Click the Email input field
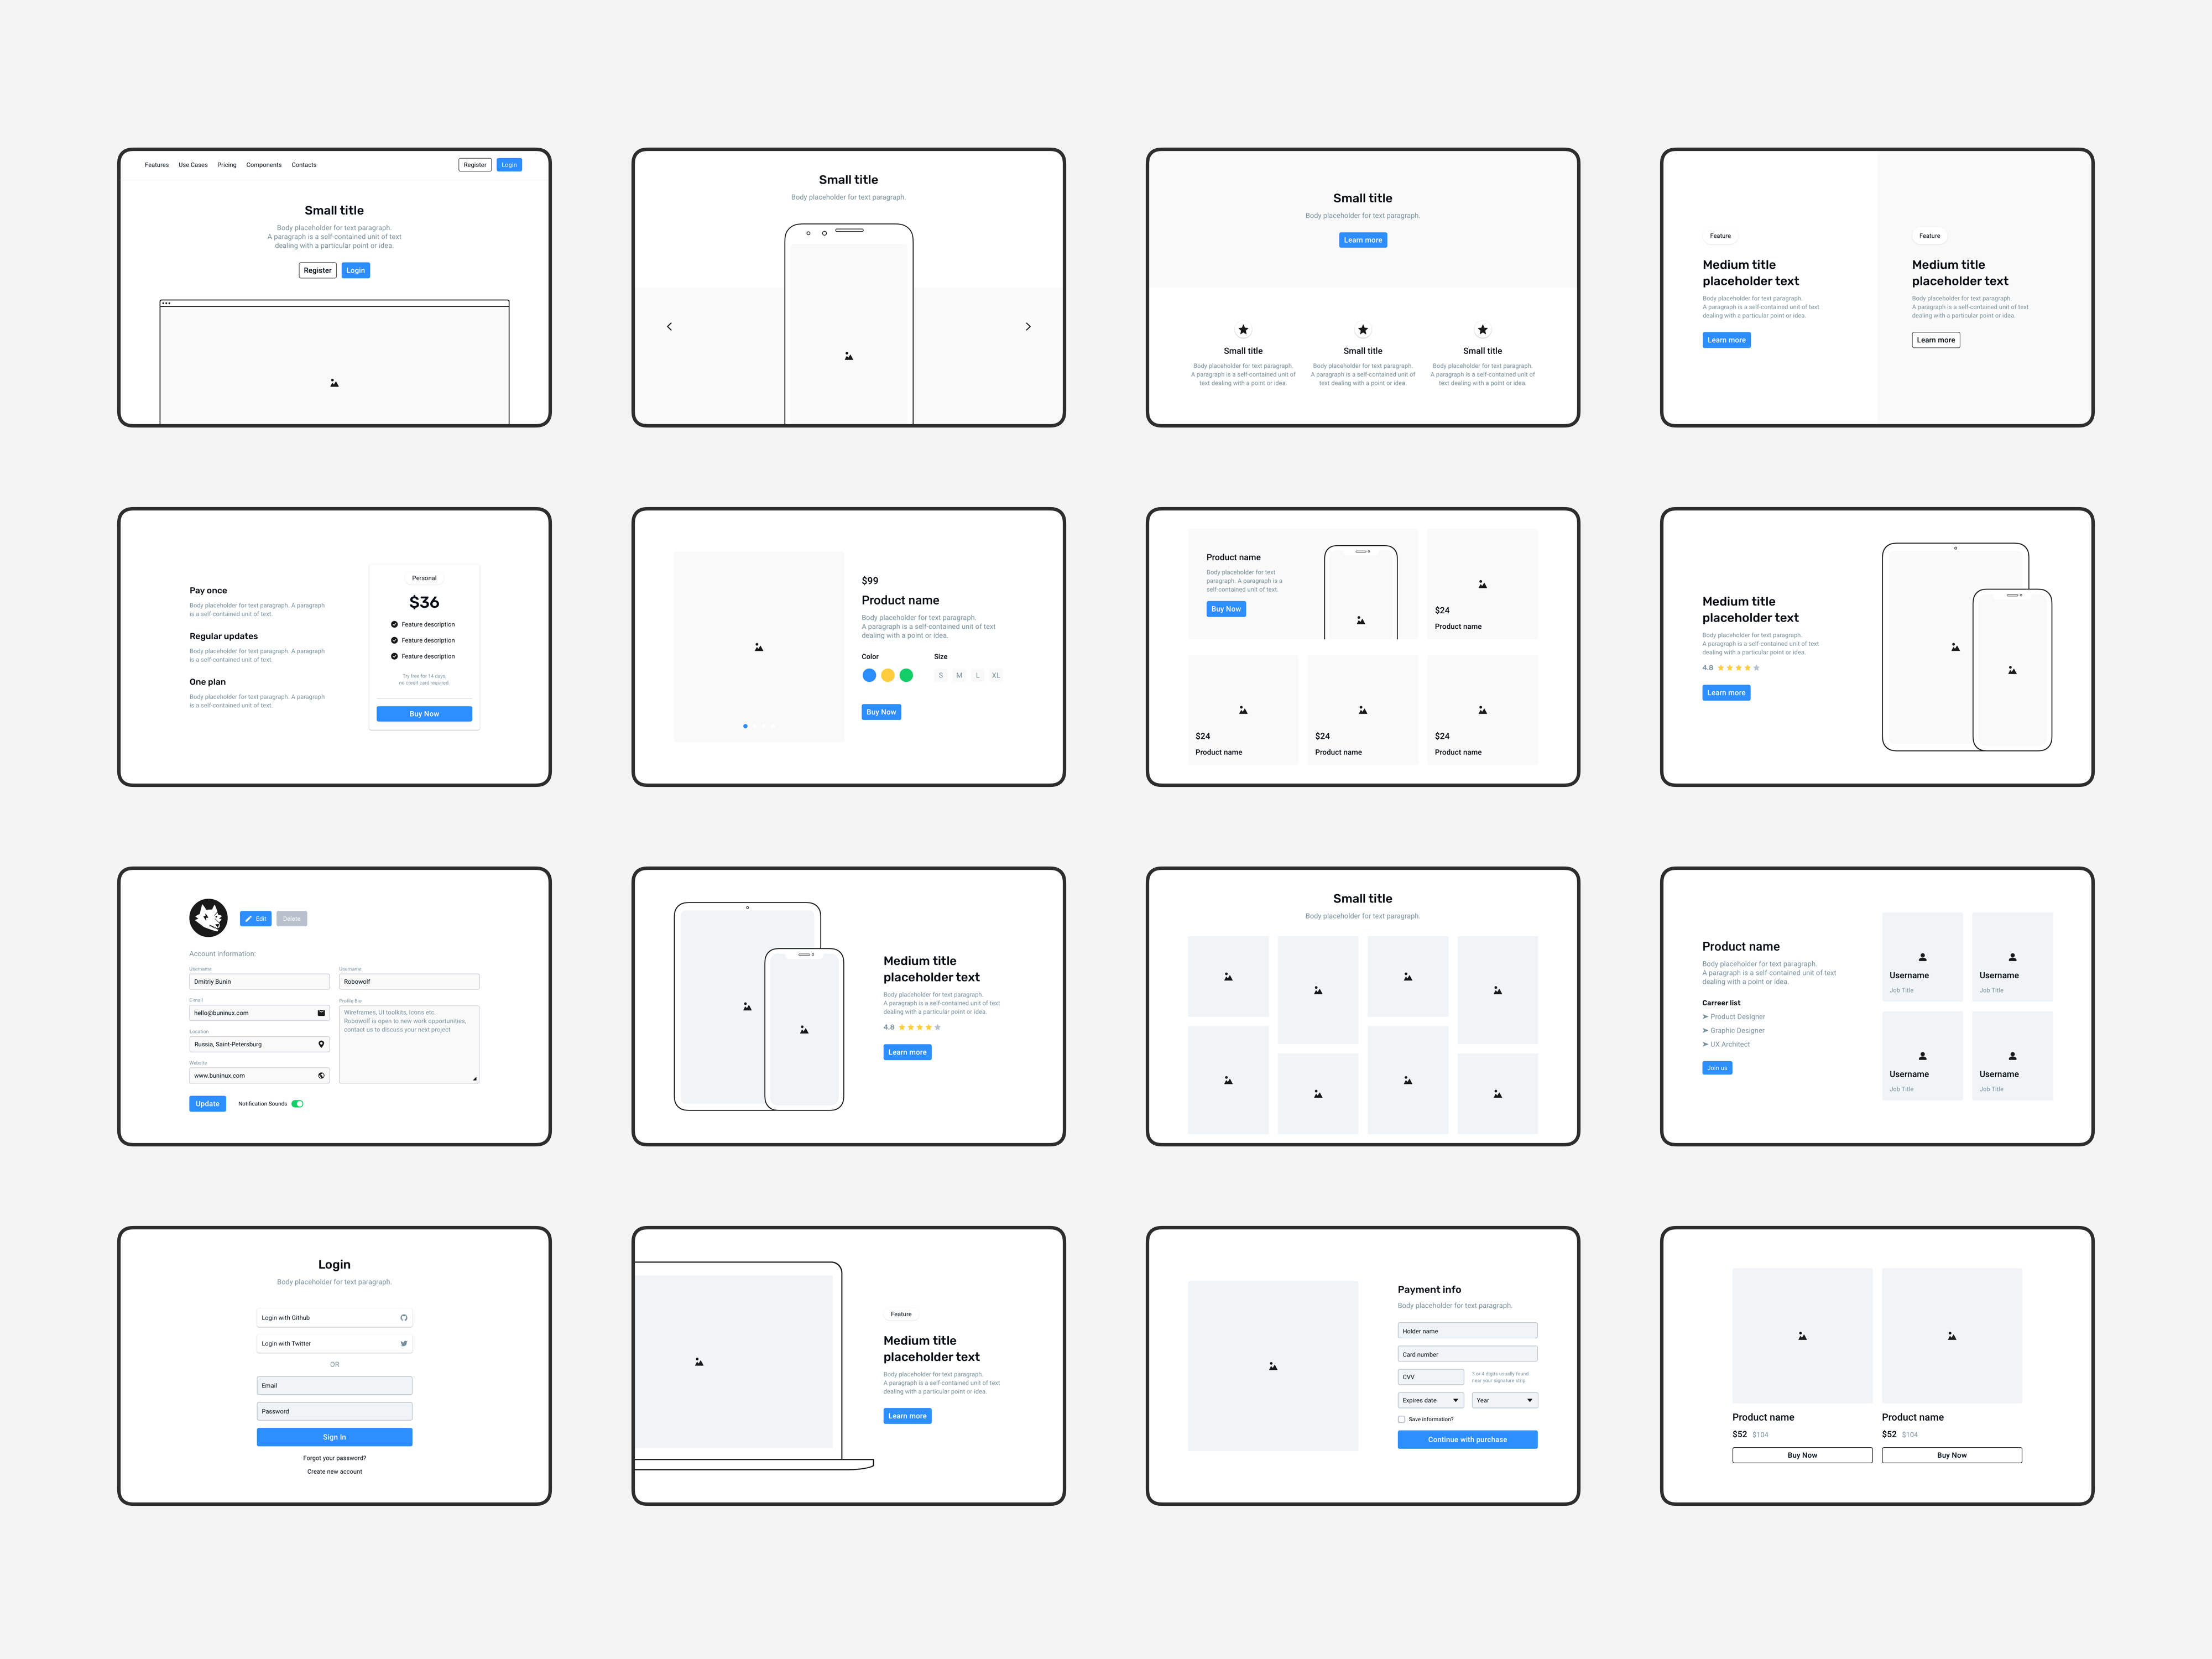The width and height of the screenshot is (2212, 1659). (334, 1386)
